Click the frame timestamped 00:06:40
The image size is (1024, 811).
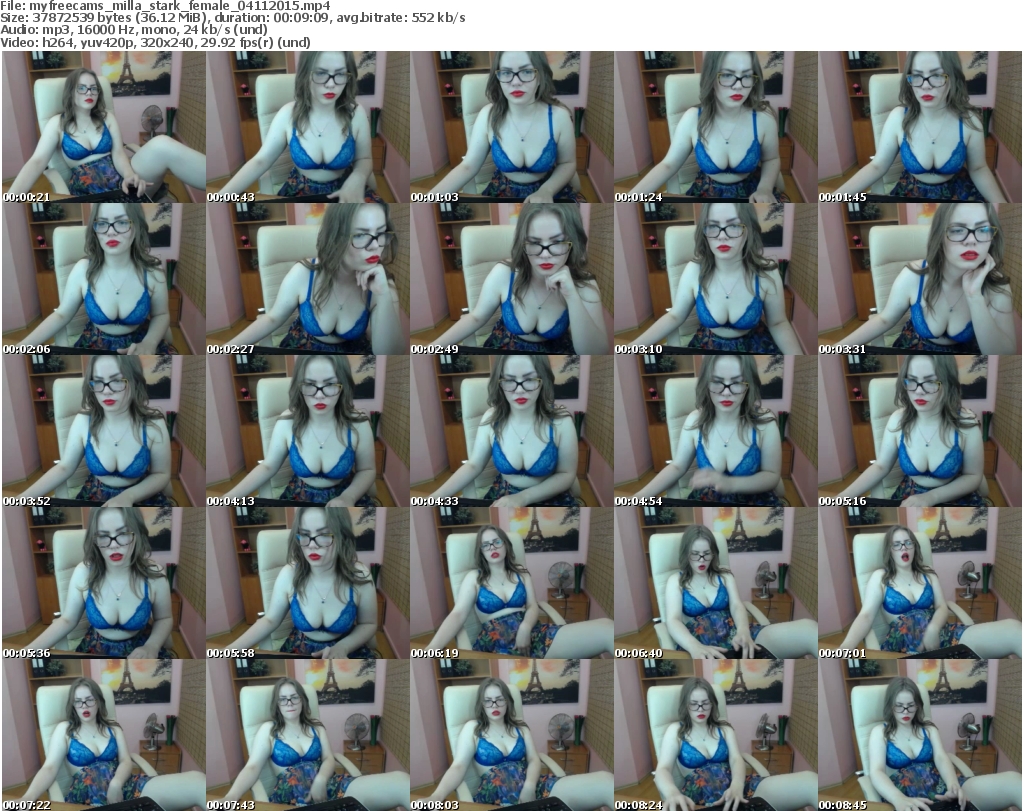coord(716,583)
